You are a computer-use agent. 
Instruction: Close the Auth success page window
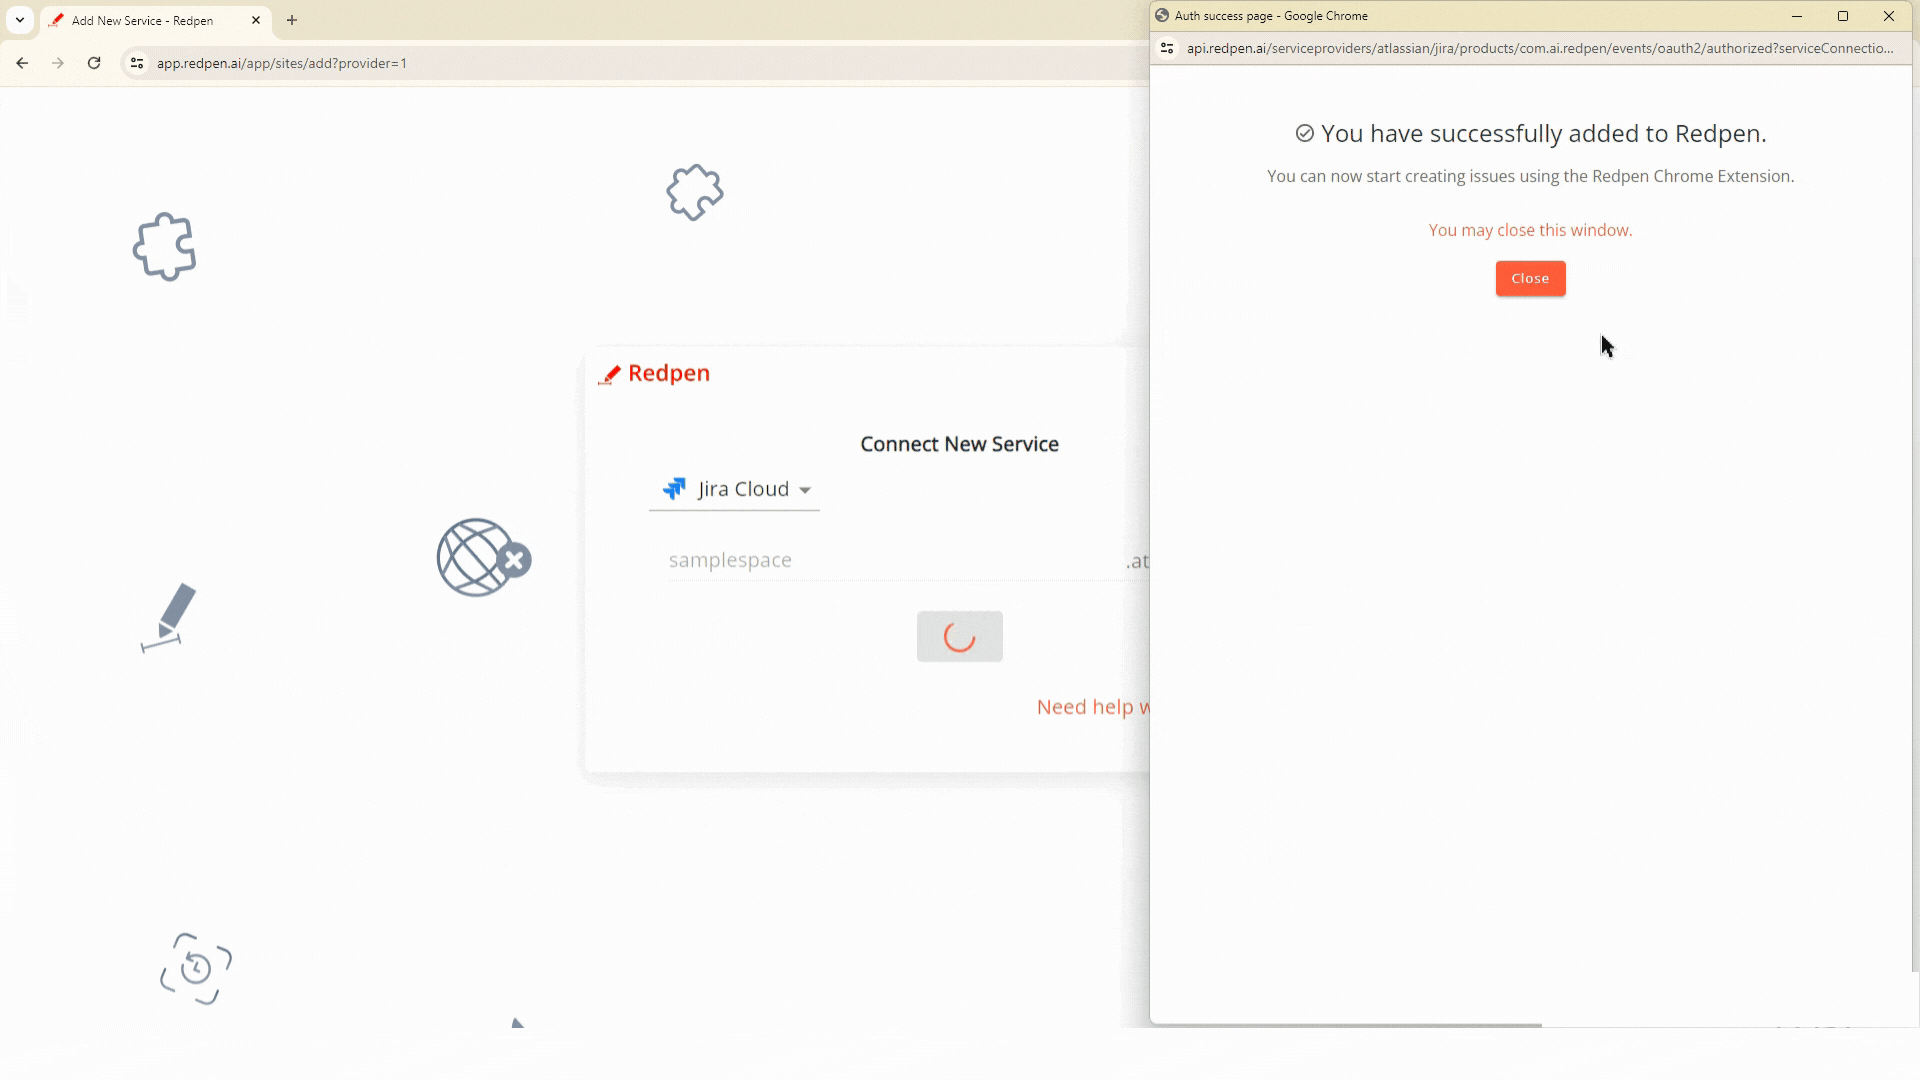(1889, 16)
